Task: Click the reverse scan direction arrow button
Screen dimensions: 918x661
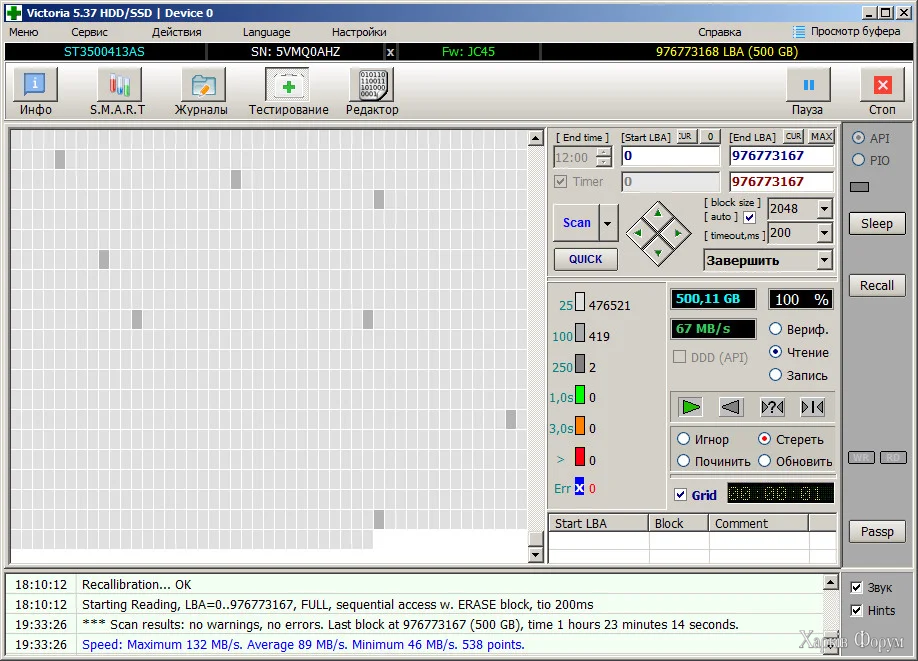Action: point(731,407)
